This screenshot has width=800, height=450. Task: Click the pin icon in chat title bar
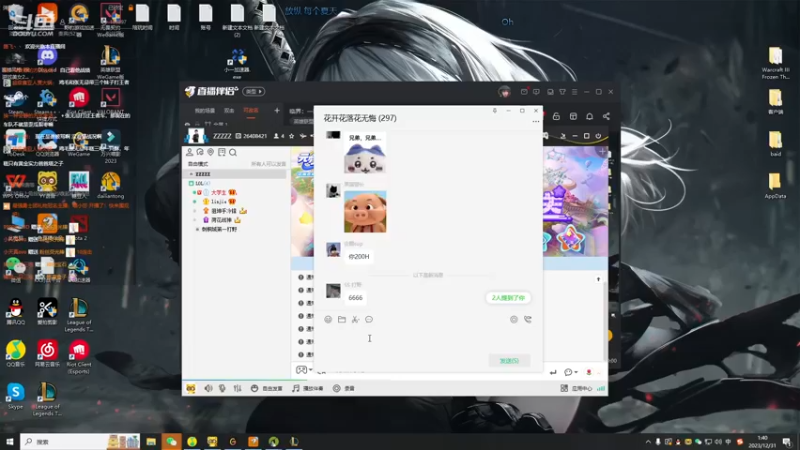tap(494, 110)
